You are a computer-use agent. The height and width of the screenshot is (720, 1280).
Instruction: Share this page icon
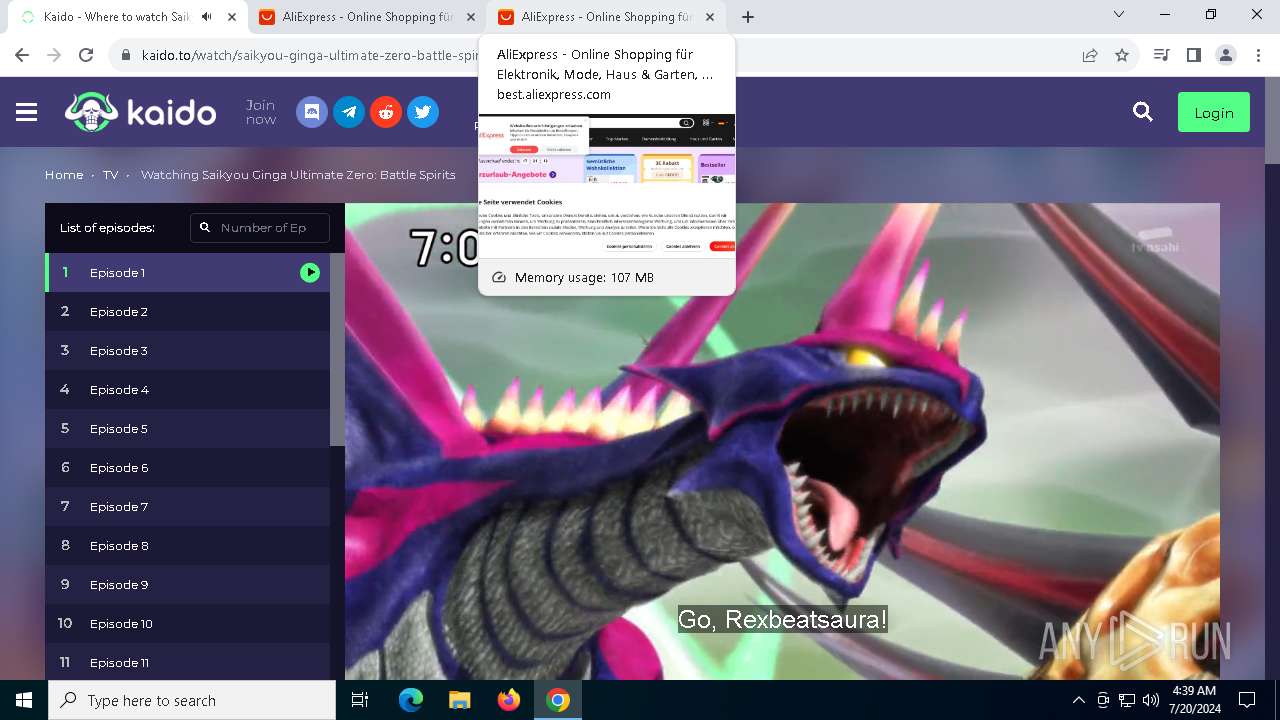point(1090,55)
